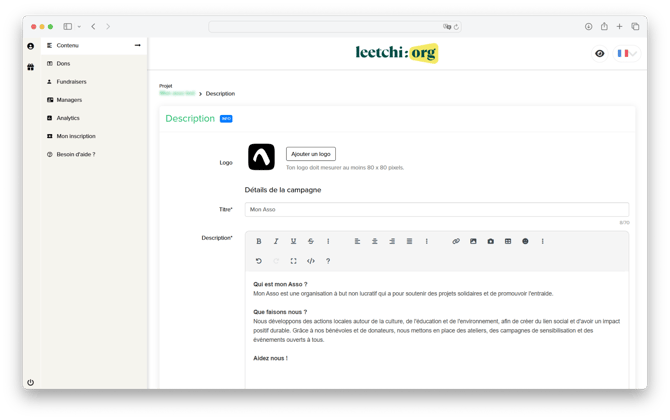Click the user profile icon in left rail
Viewport: 670px width, 420px height.
coord(30,46)
